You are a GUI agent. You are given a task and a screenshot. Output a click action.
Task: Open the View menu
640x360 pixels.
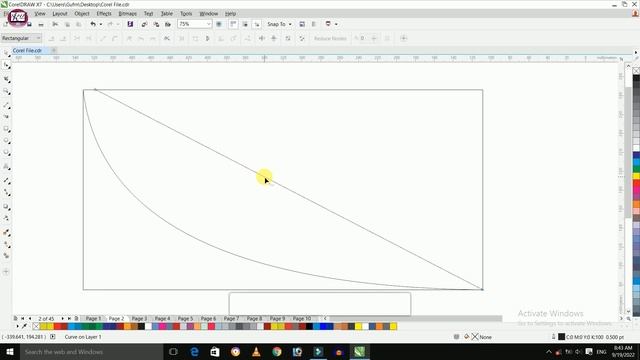(x=40, y=14)
